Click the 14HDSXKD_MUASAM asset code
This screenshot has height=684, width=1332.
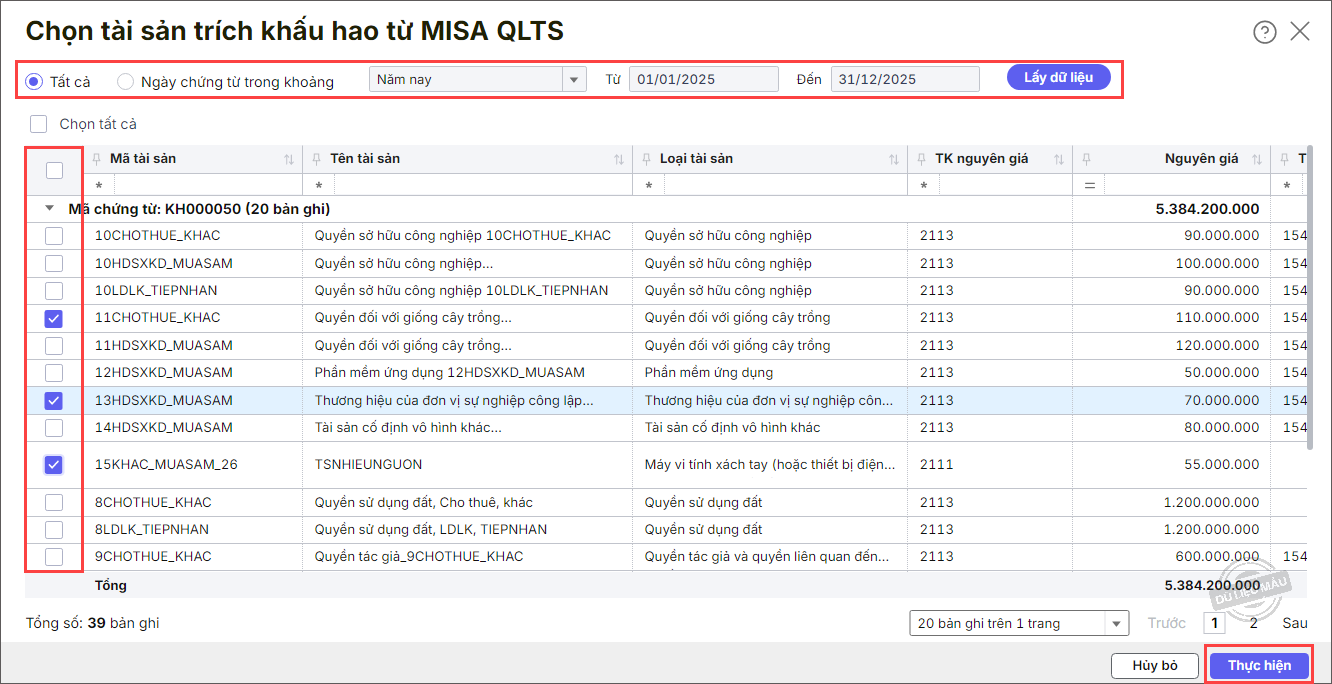coord(164,427)
